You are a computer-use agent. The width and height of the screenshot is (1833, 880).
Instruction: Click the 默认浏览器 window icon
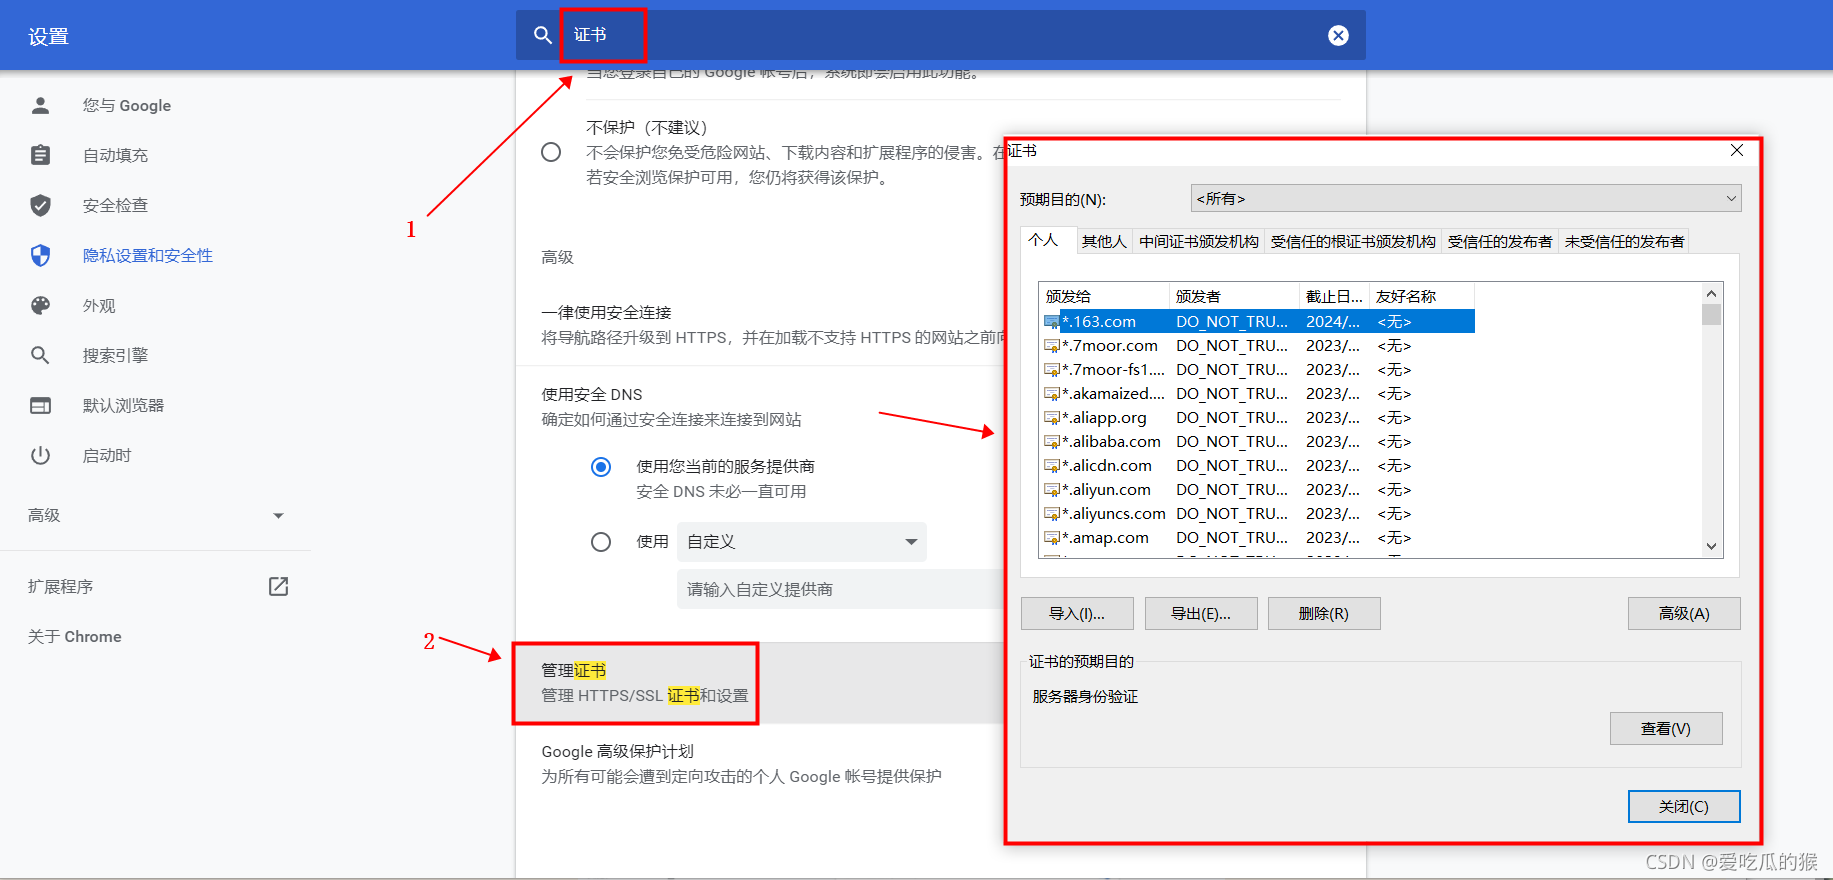41,405
